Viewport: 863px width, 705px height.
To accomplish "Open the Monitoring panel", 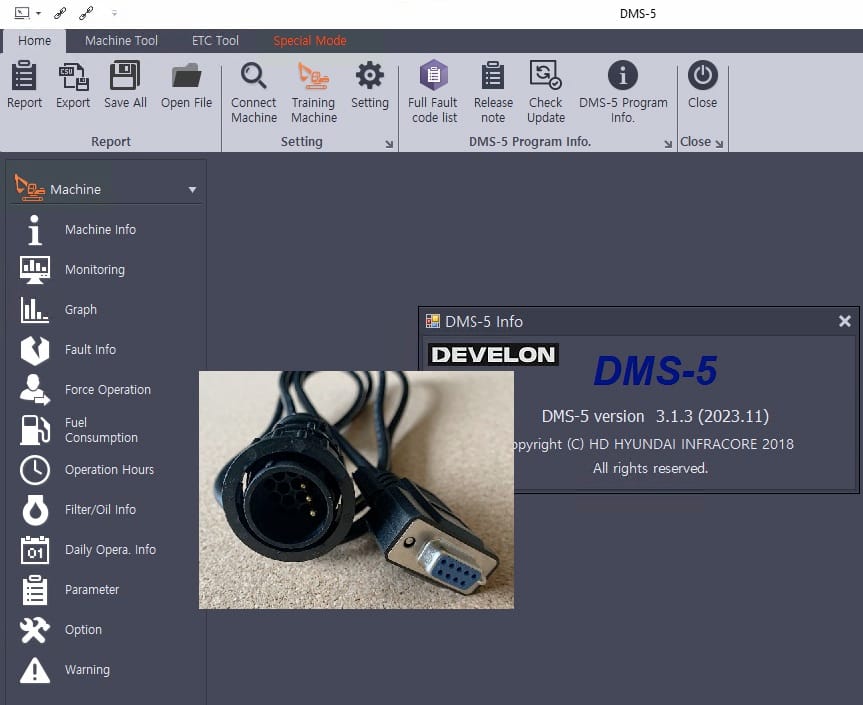I will (x=94, y=269).
